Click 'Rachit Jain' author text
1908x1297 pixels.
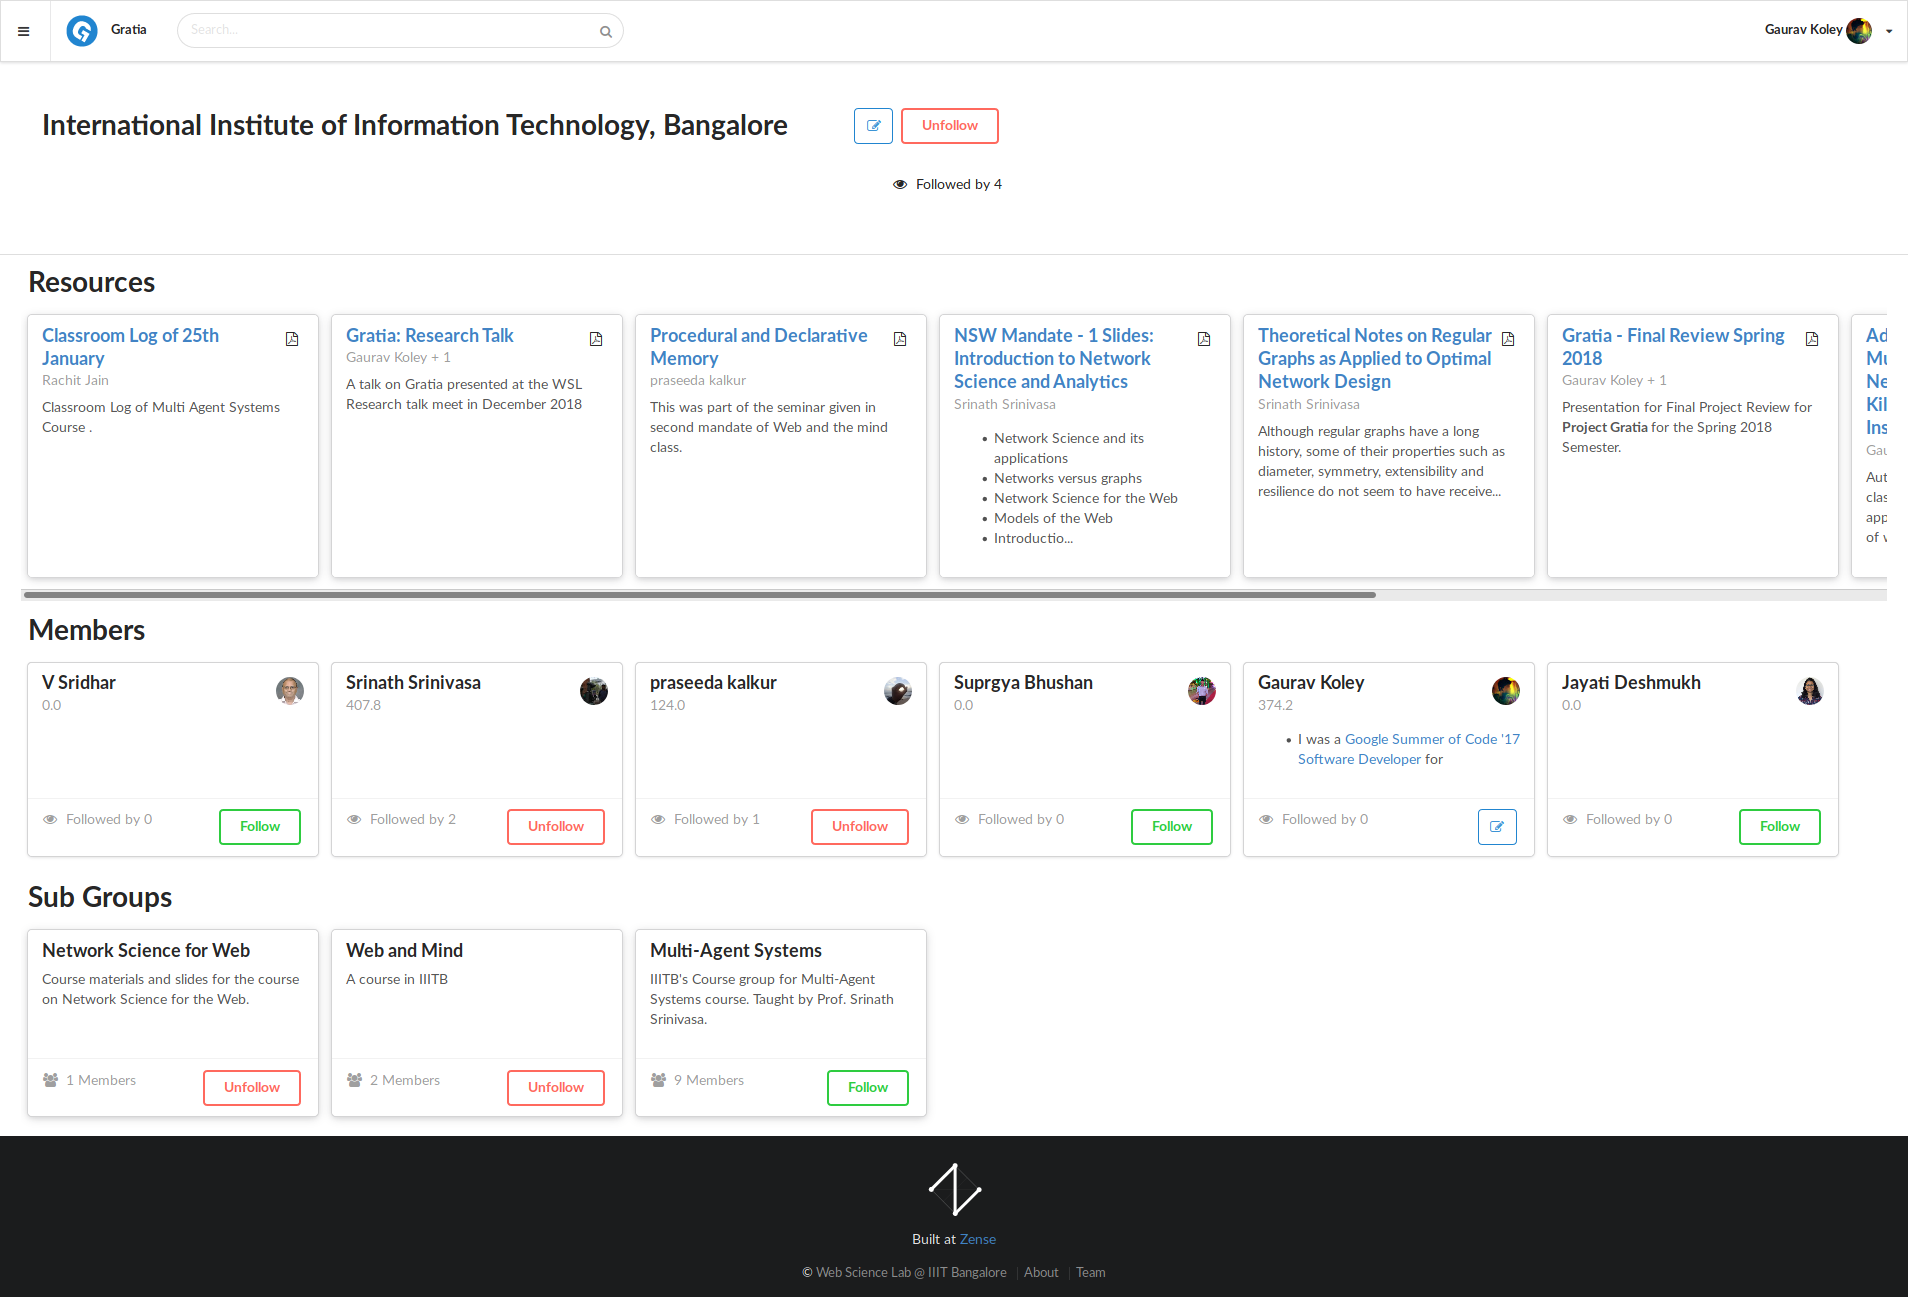pos(75,381)
